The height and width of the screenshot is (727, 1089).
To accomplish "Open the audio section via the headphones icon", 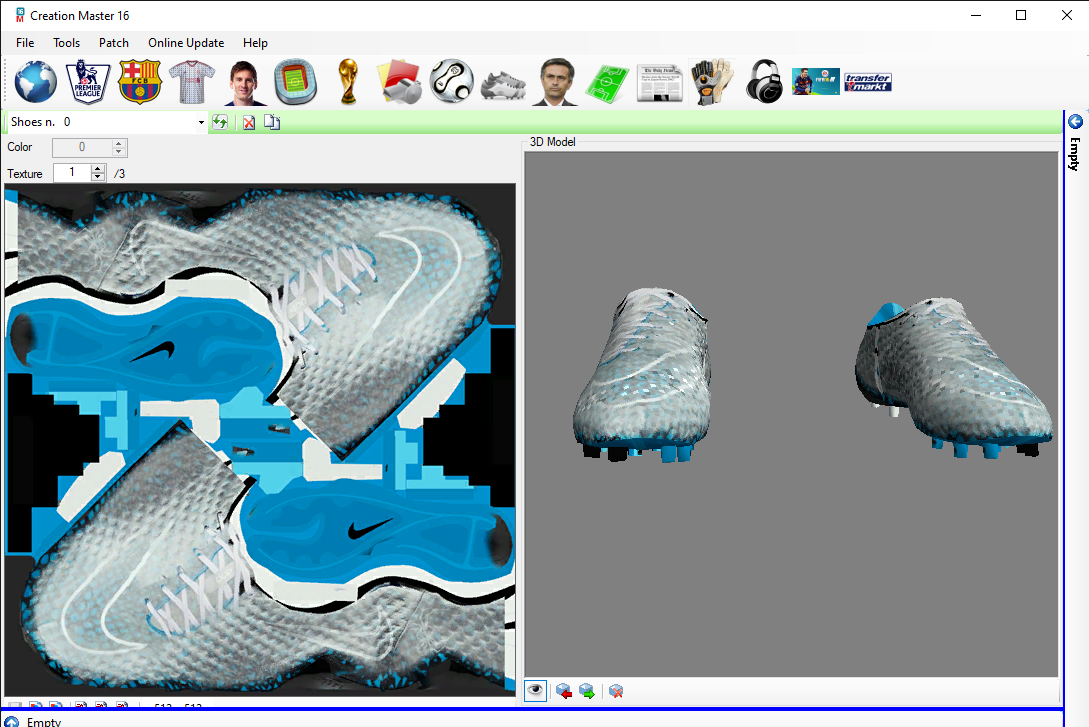I will pos(764,82).
